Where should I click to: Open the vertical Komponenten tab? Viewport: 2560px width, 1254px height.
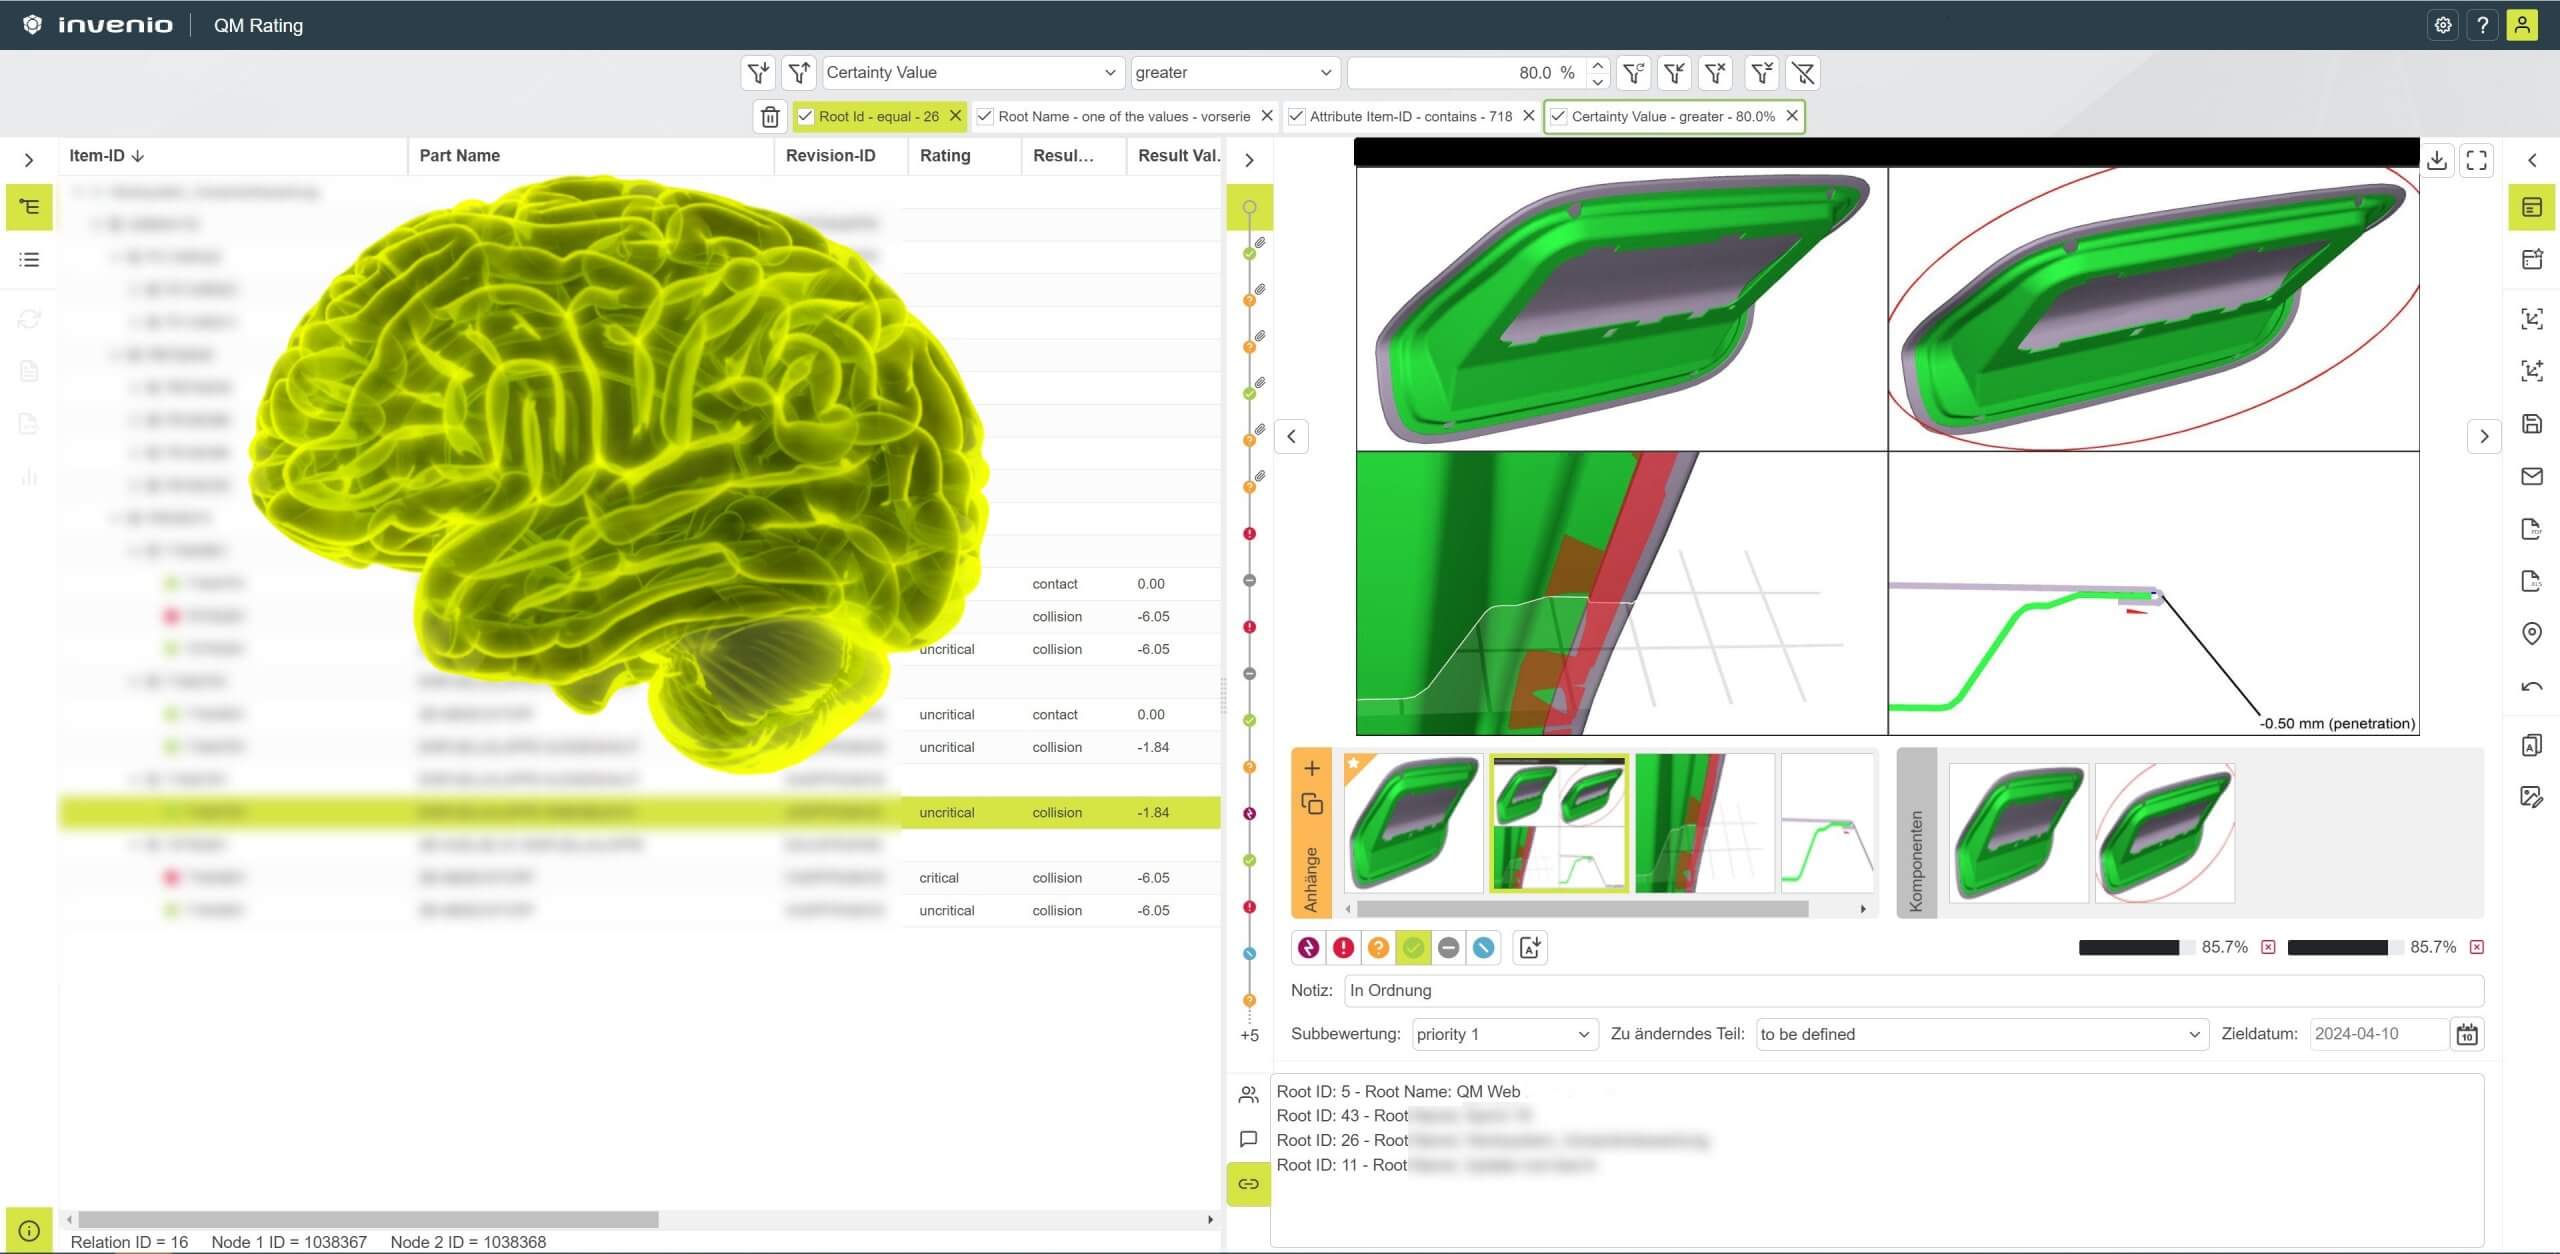1917,833
